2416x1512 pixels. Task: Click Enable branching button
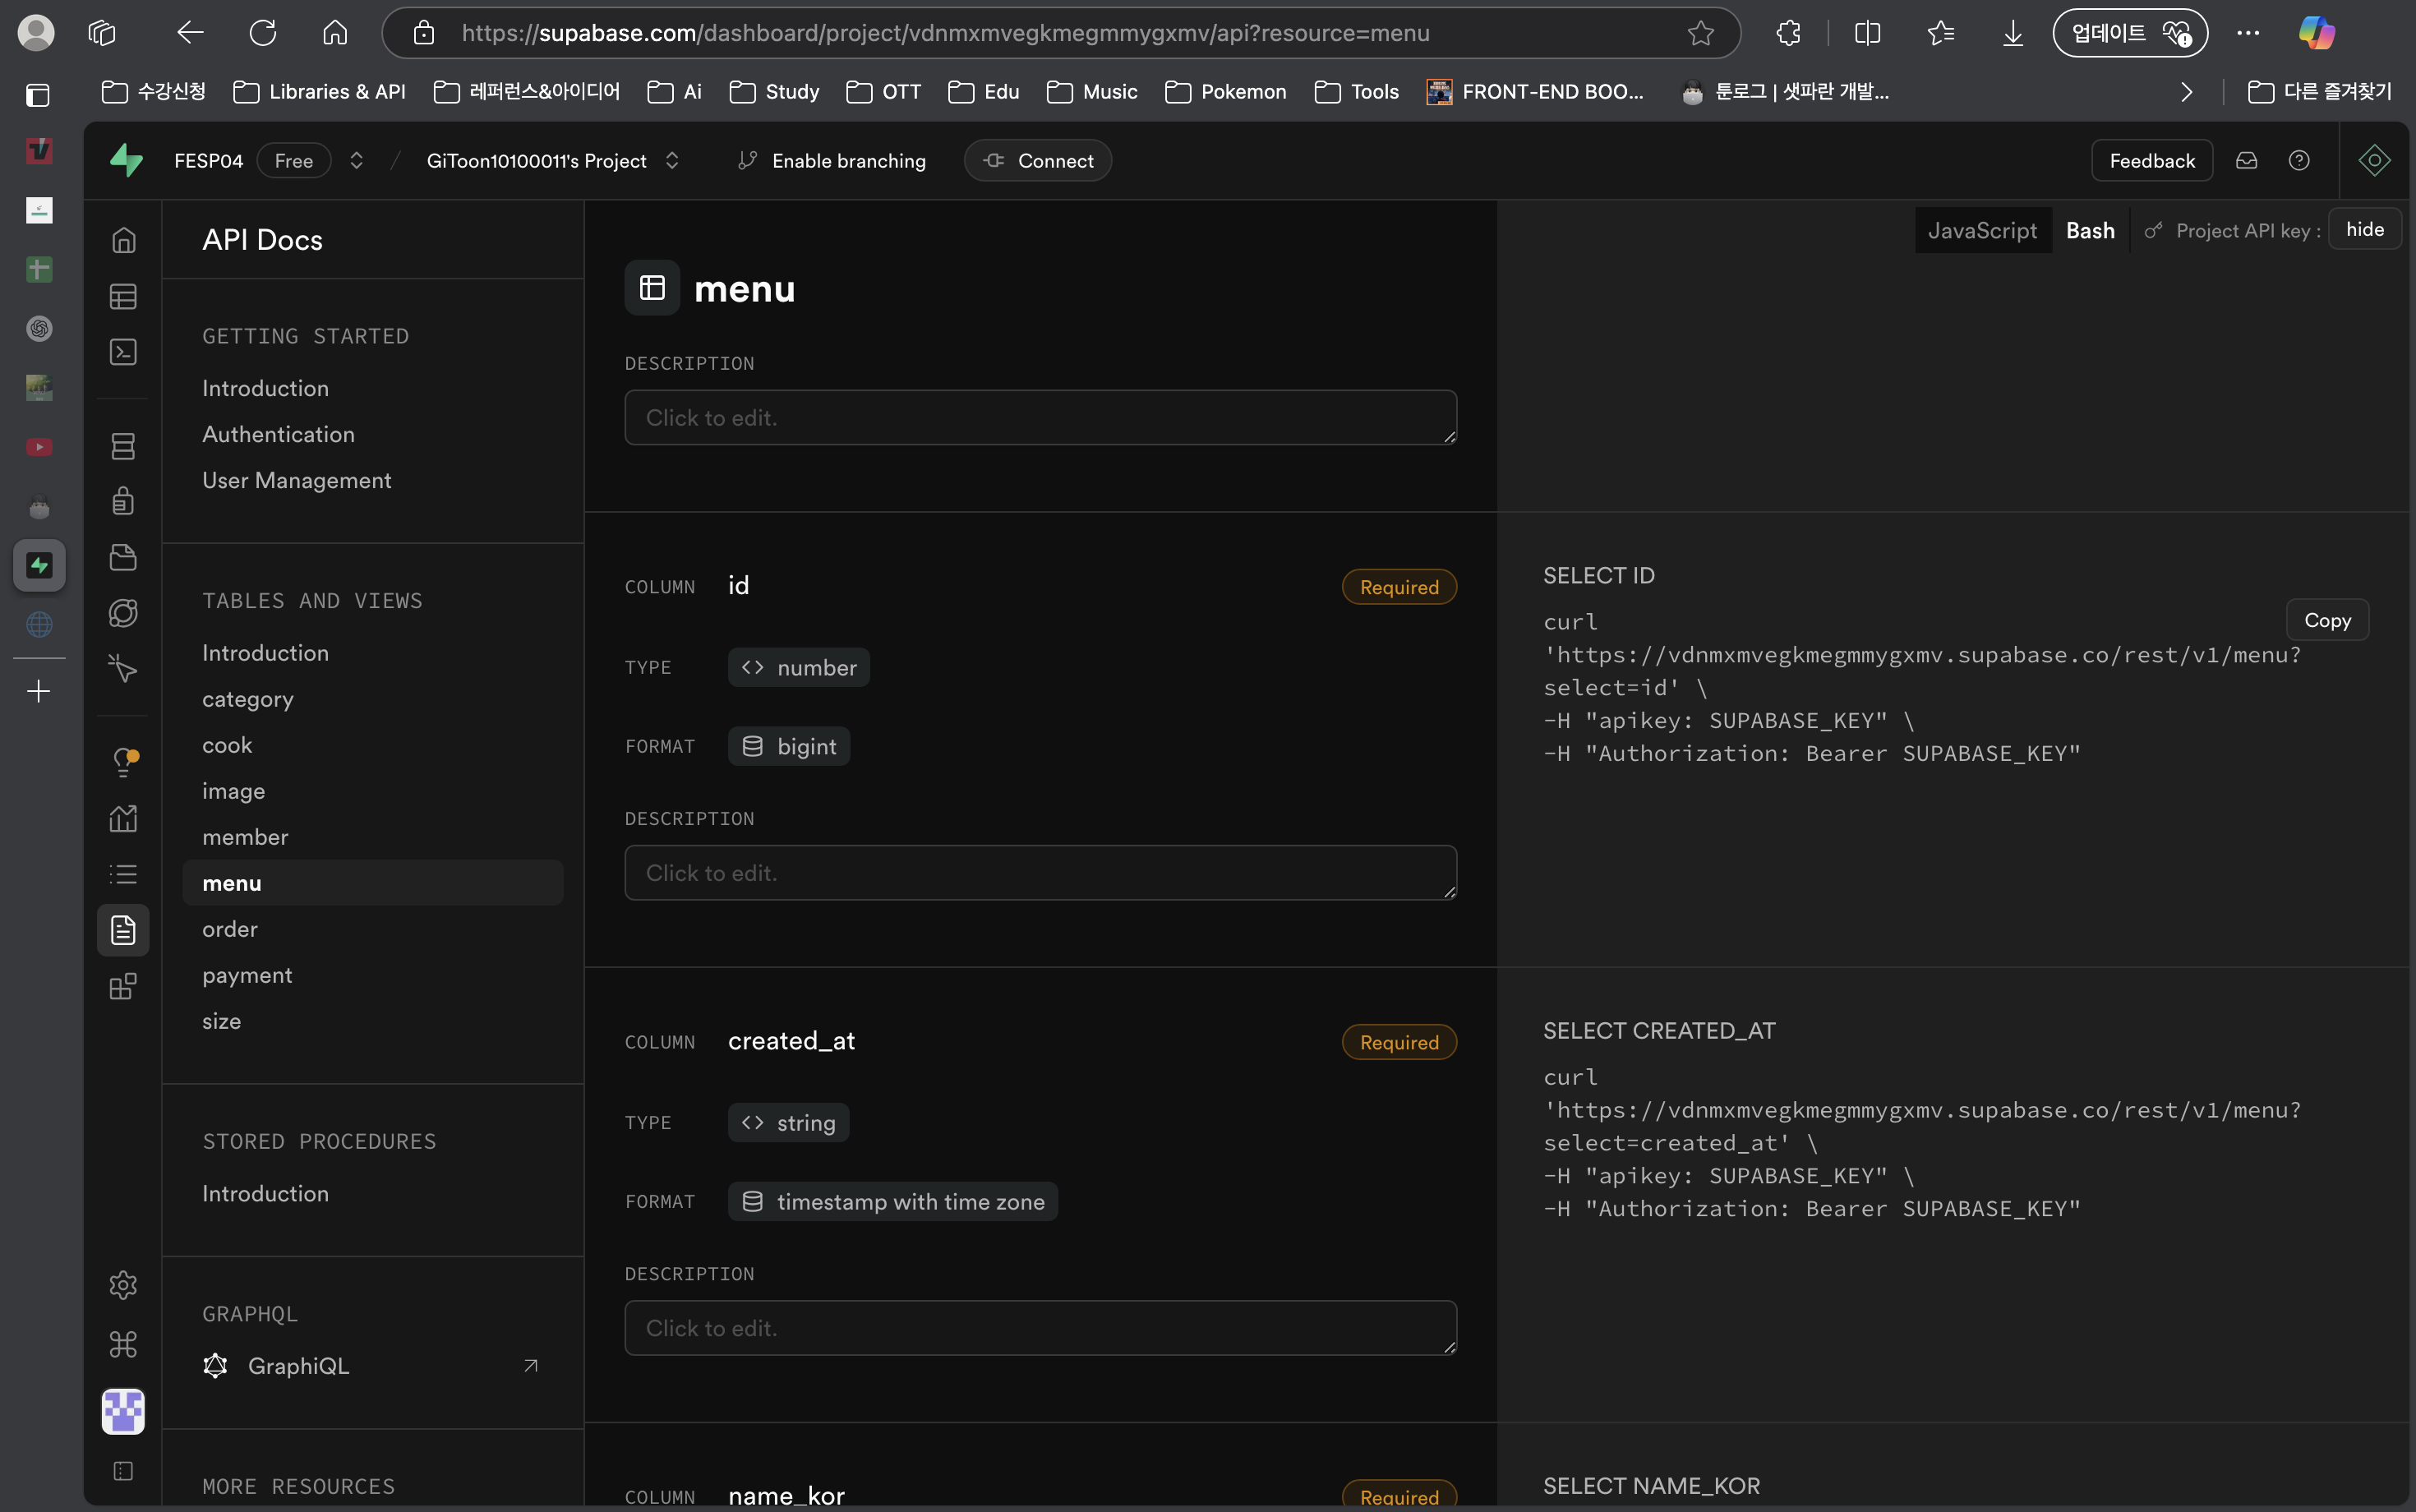832,160
